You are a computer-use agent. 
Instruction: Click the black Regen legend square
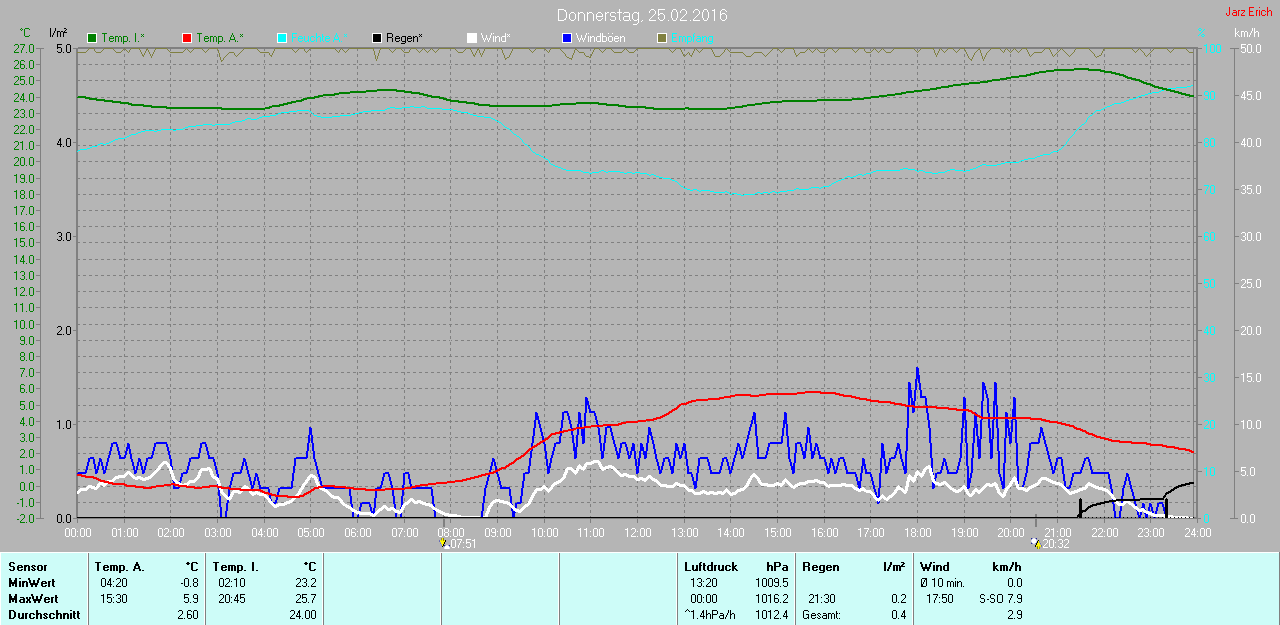377,38
